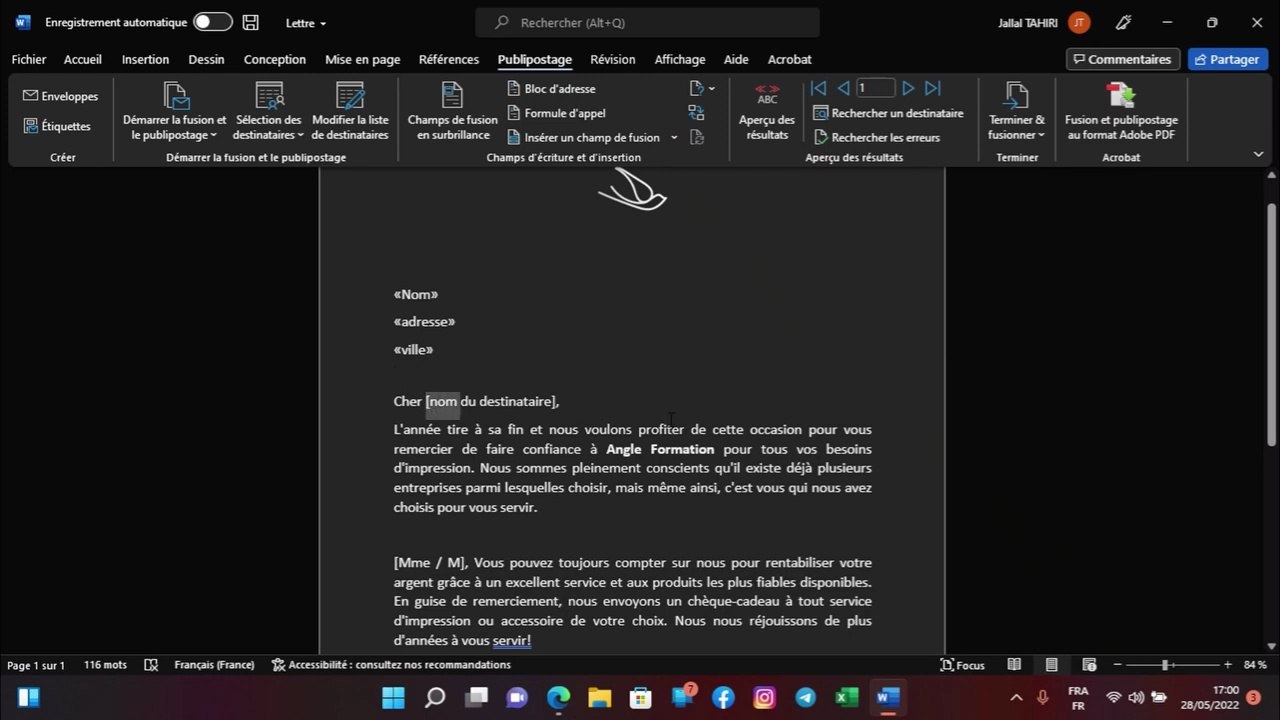This screenshot has width=1280, height=720.
Task: Click the 84 % zoom level
Action: (1255, 665)
